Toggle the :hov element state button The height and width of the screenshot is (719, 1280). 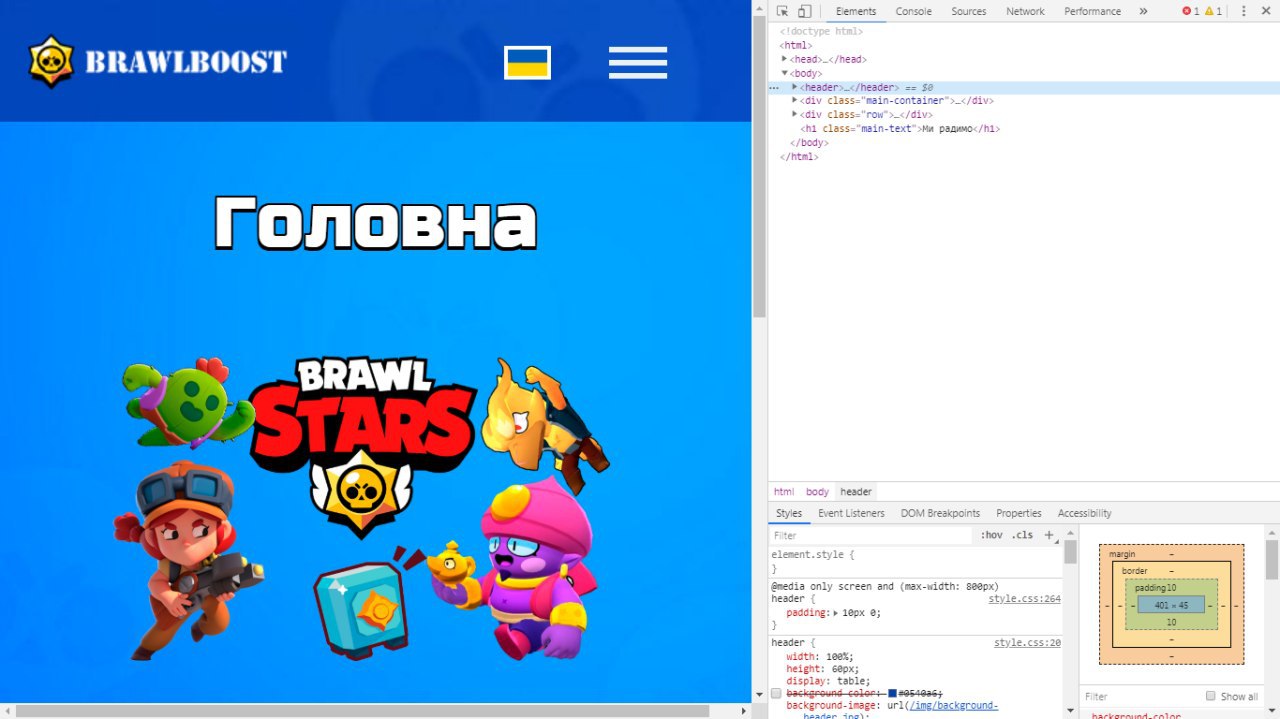[991, 535]
